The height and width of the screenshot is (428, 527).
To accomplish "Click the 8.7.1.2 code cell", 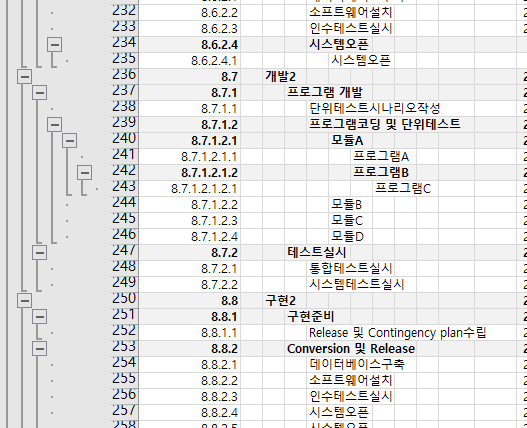I will (190, 125).
